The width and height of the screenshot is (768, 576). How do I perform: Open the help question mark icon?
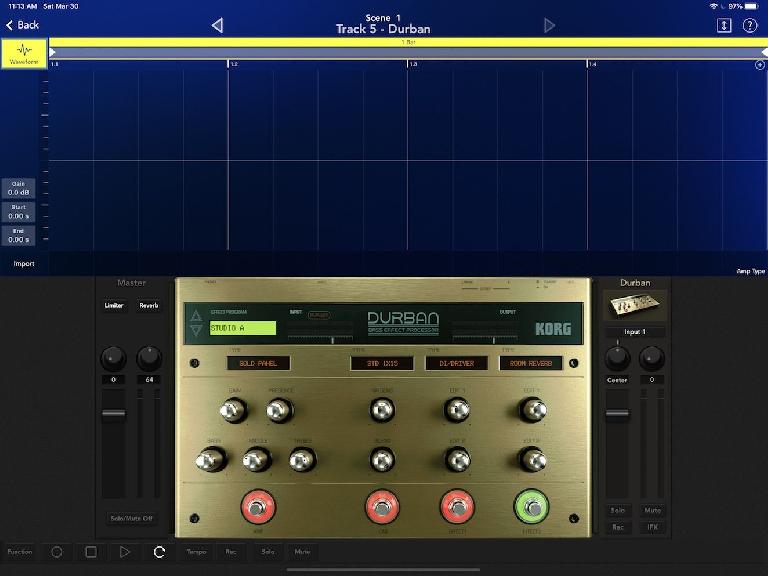(x=750, y=25)
